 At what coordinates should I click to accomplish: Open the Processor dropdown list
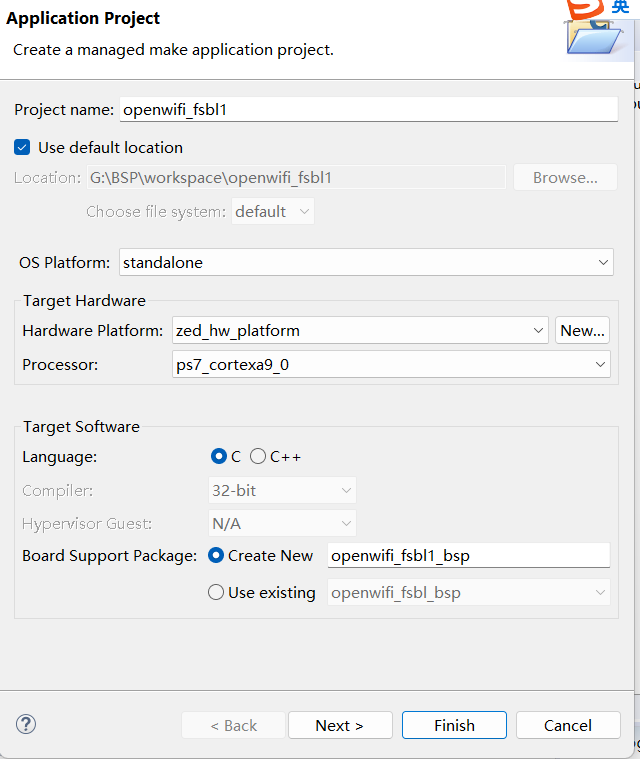pos(391,365)
